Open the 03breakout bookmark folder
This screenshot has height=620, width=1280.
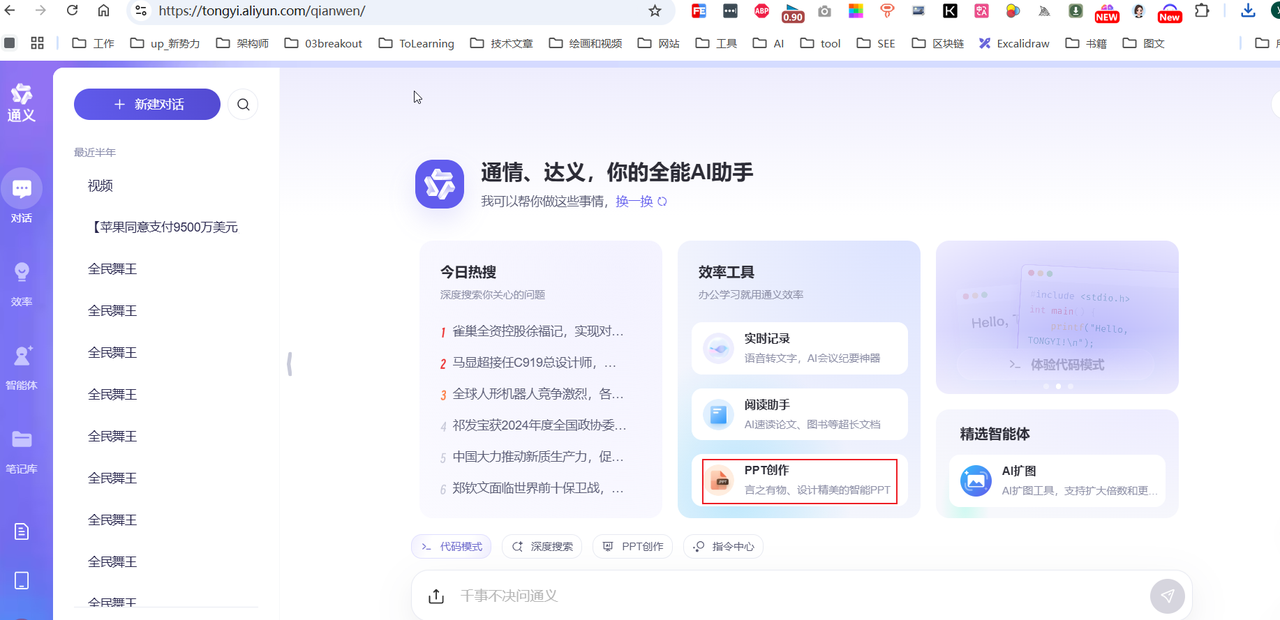324,43
